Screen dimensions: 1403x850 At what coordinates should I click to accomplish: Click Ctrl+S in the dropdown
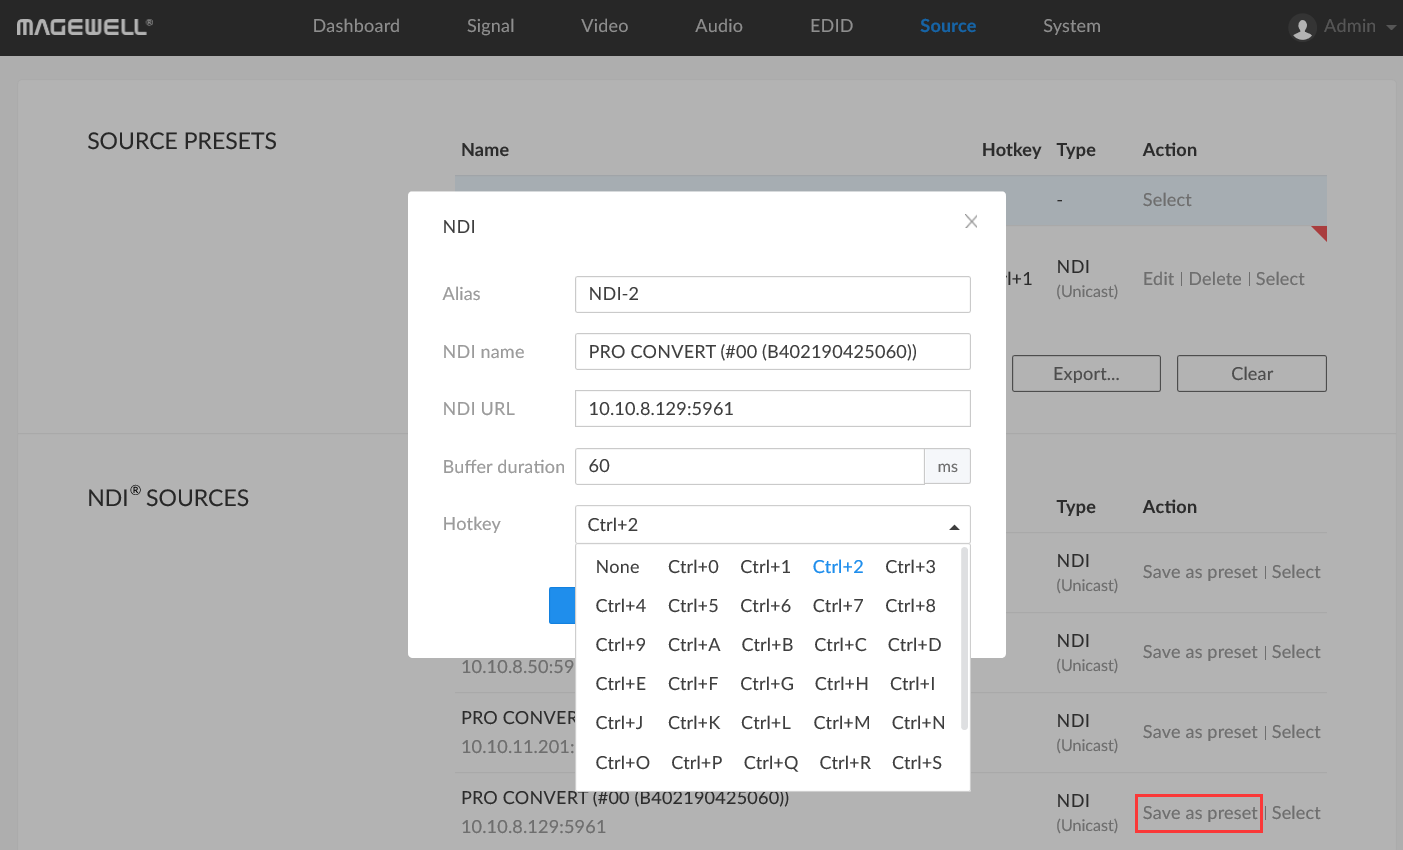pos(917,763)
